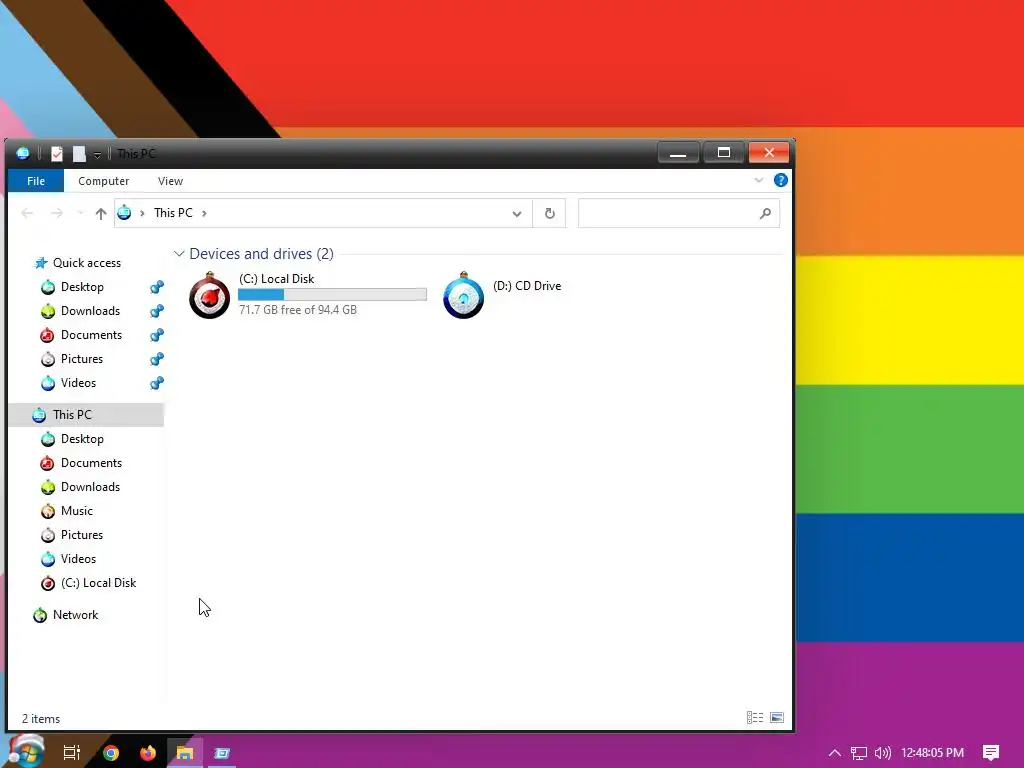Click File Explorer taskbar icon
This screenshot has height=768, width=1024.
[x=185, y=753]
